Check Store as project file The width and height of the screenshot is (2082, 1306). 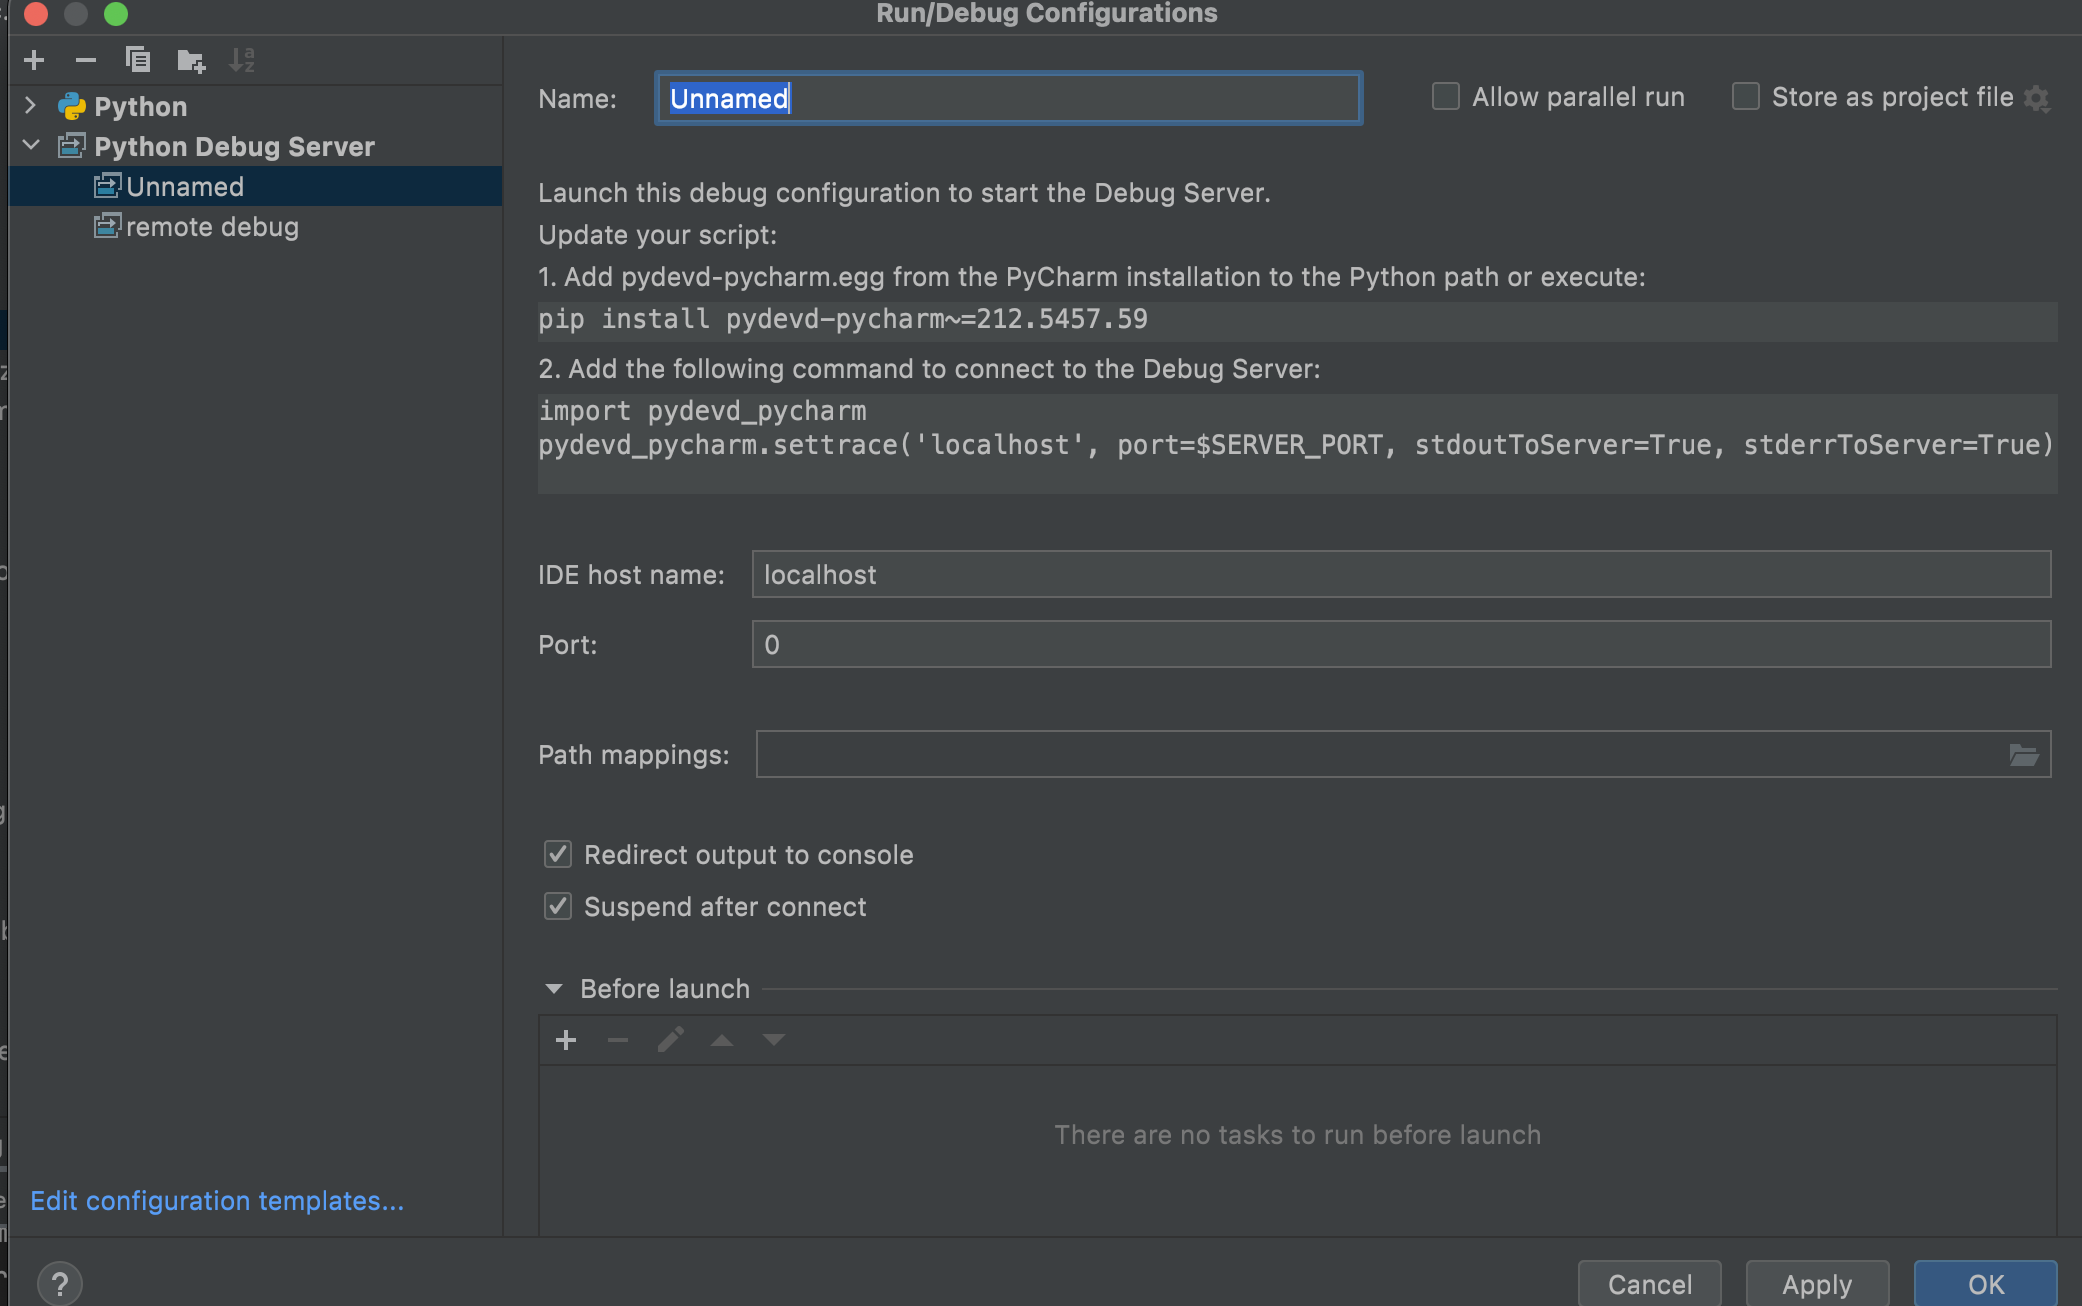click(x=1746, y=97)
